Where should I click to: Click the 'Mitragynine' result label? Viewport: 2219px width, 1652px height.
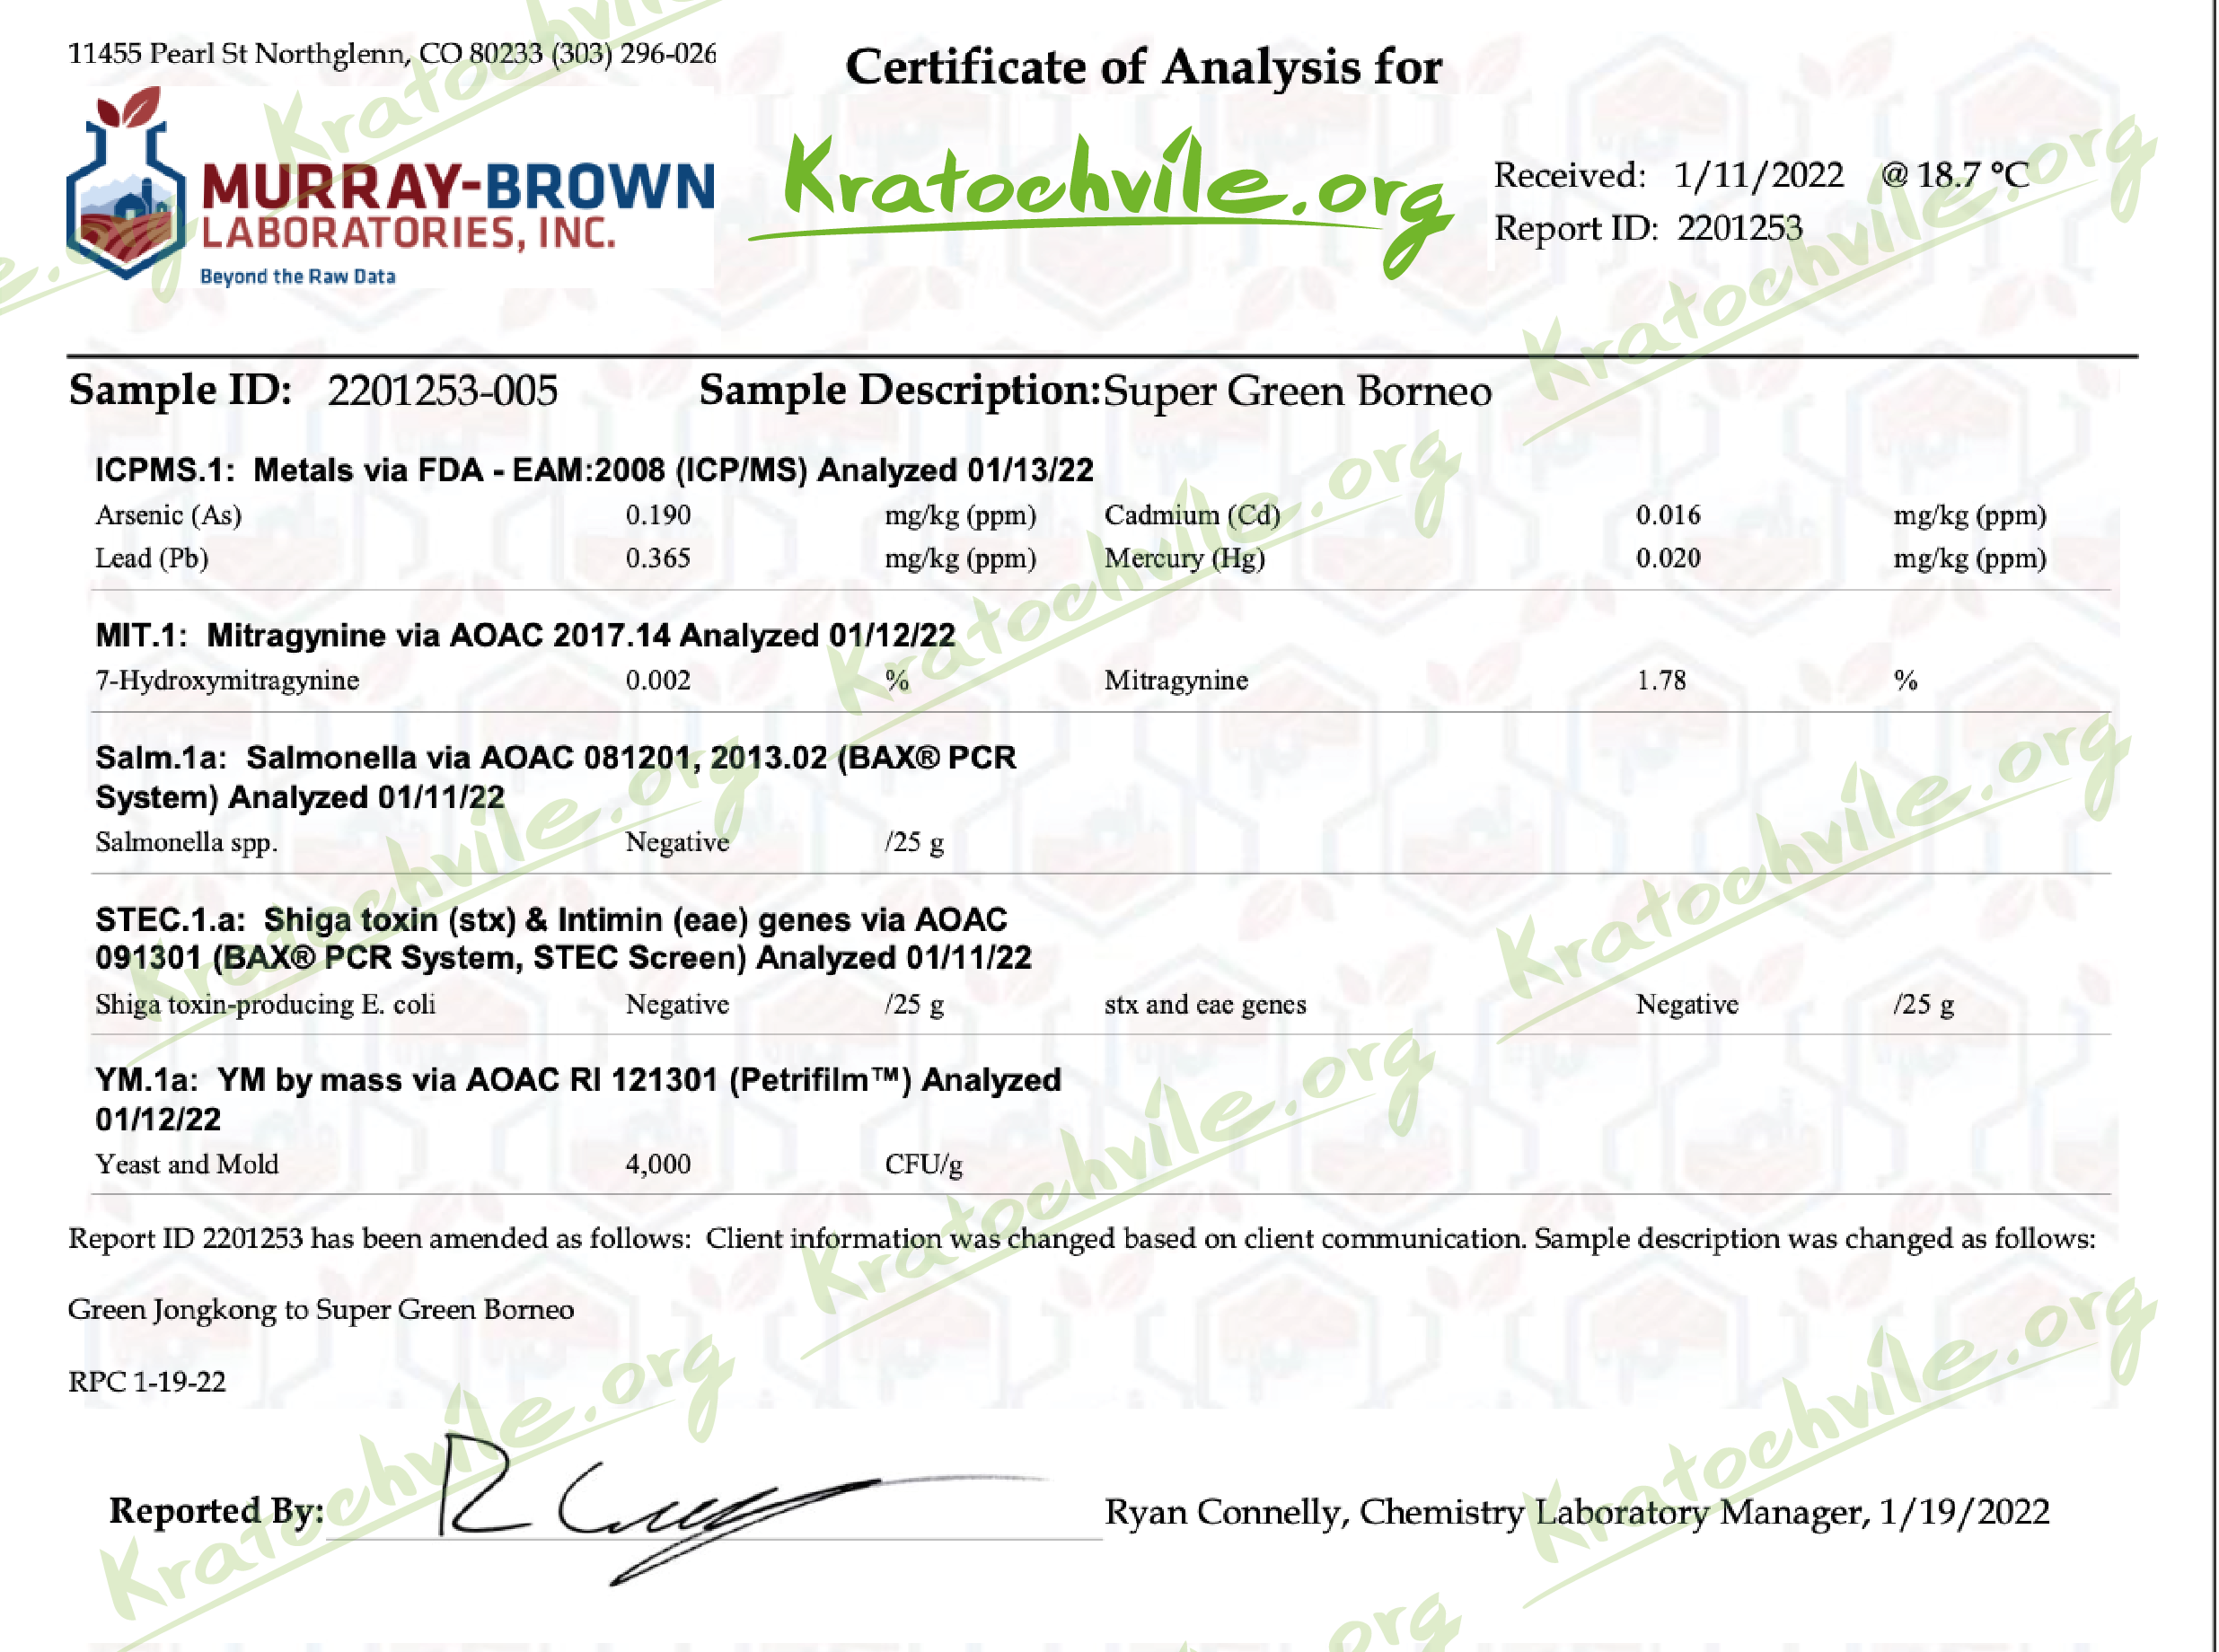coord(1176,681)
